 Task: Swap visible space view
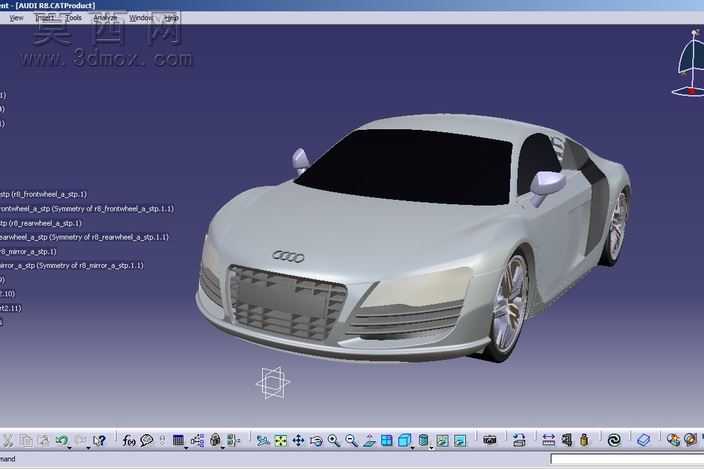coord(460,441)
